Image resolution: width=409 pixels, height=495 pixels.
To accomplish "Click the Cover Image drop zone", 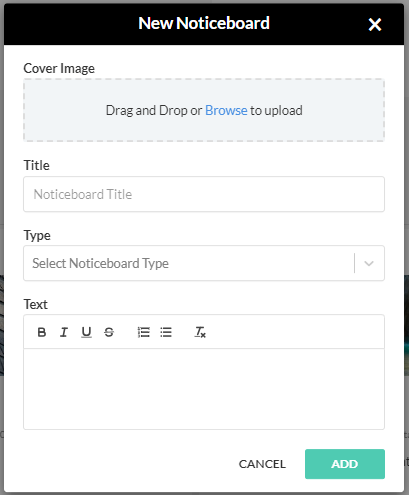I will click(204, 110).
